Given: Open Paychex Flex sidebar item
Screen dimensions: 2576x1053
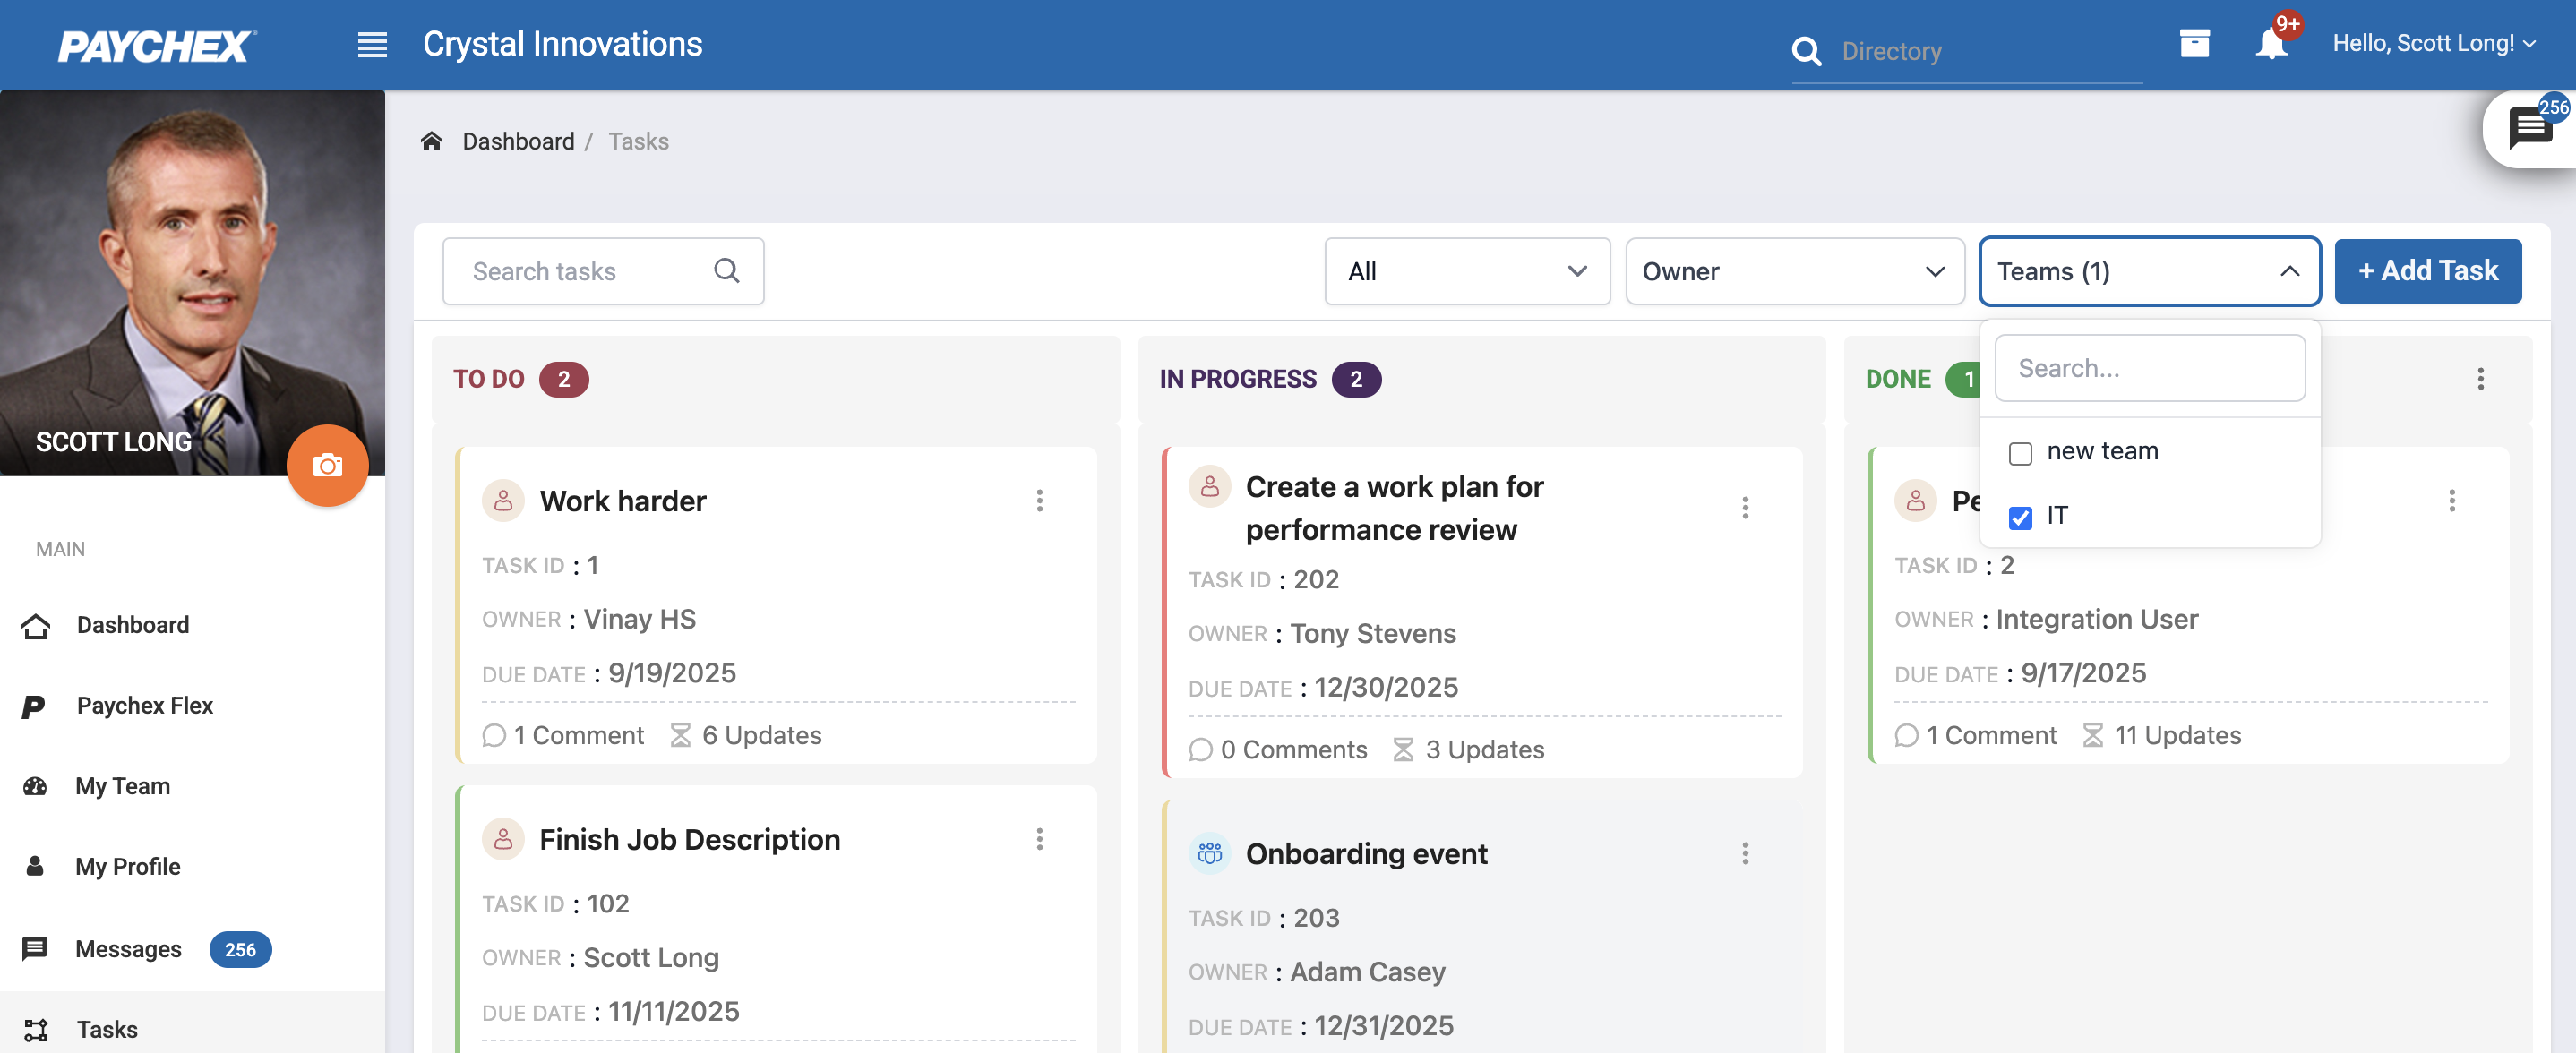Looking at the screenshot, I should point(144,705).
